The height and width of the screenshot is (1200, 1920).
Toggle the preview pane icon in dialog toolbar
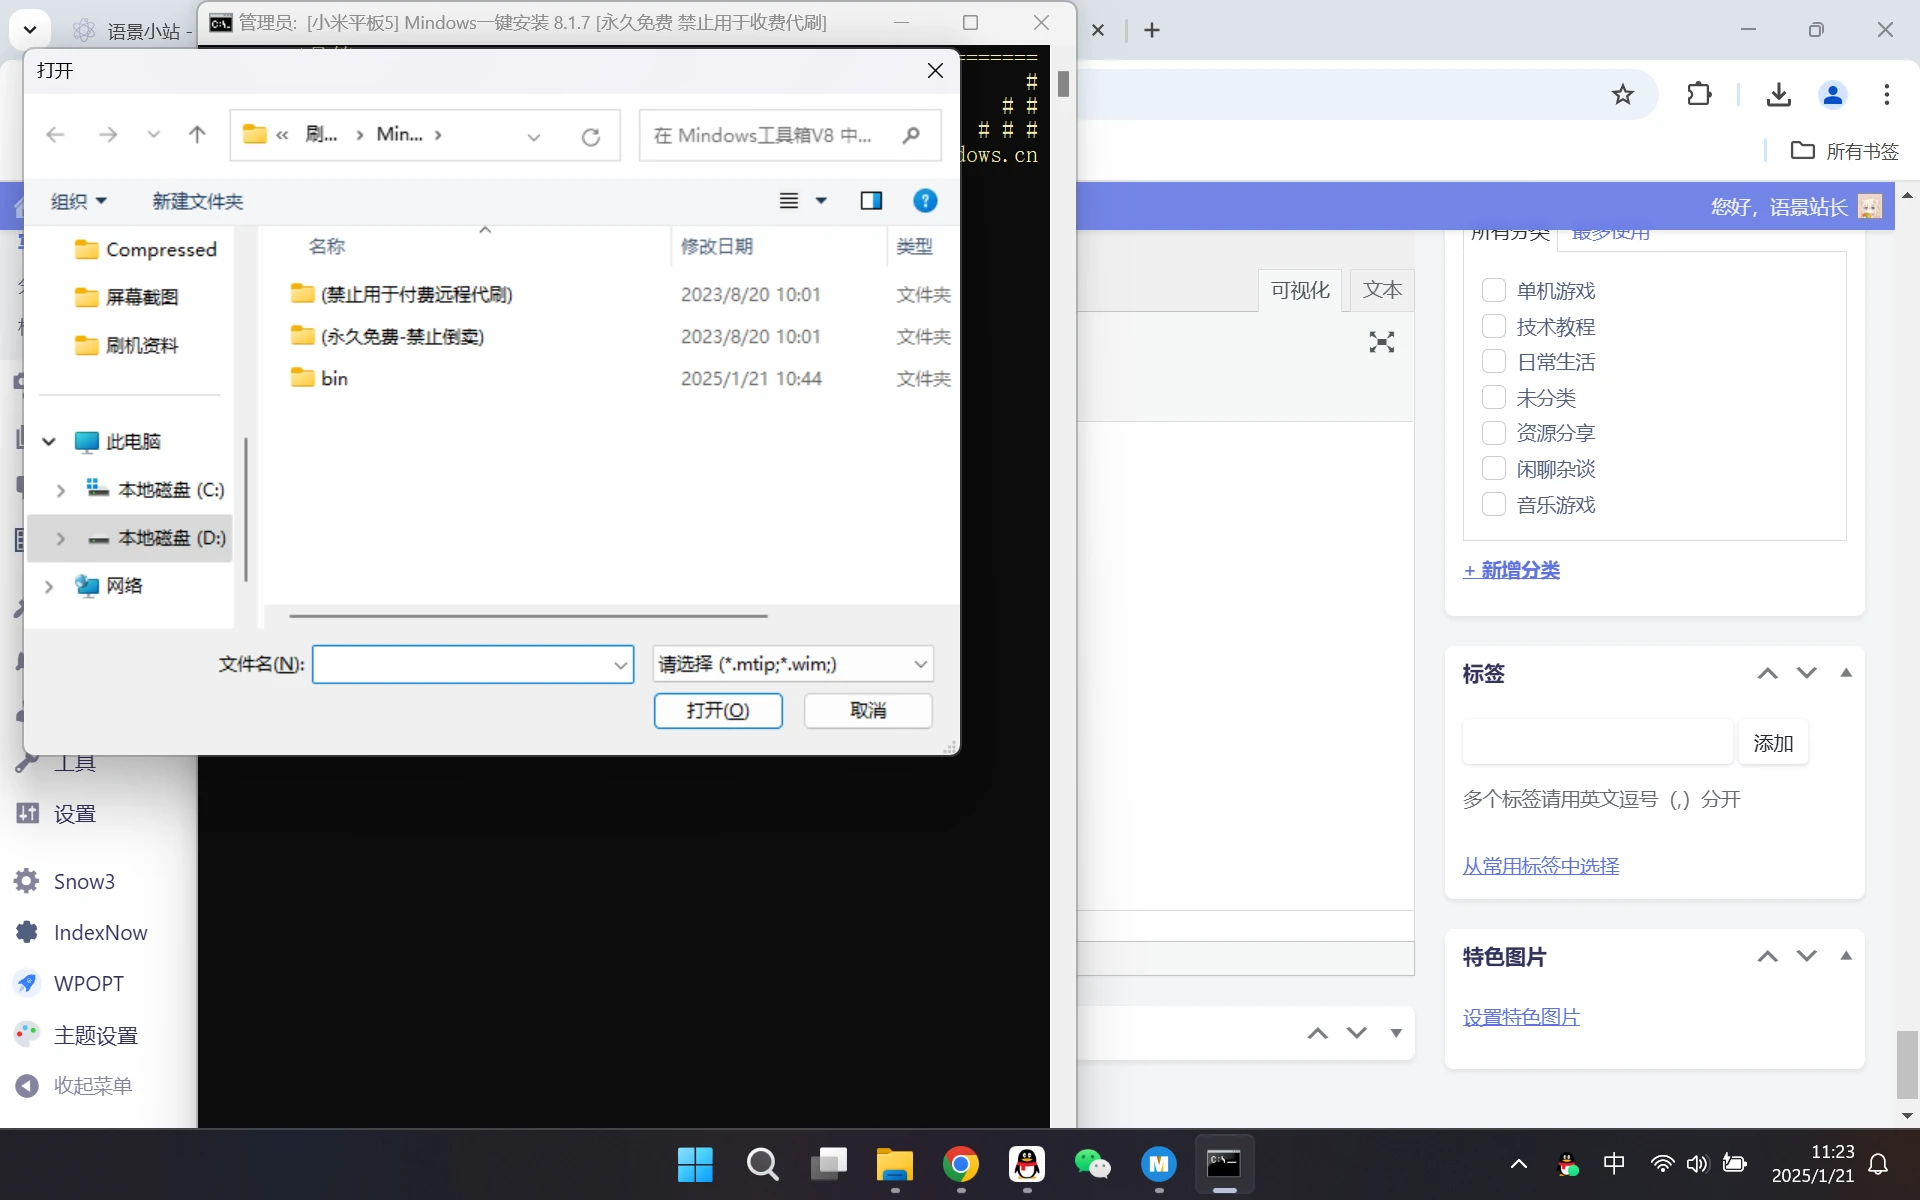point(870,200)
